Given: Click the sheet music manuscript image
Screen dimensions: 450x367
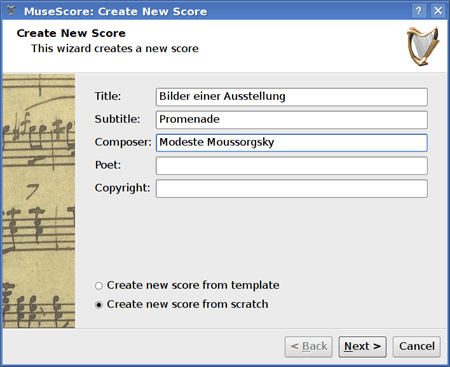Looking at the screenshot, I should [x=39, y=201].
